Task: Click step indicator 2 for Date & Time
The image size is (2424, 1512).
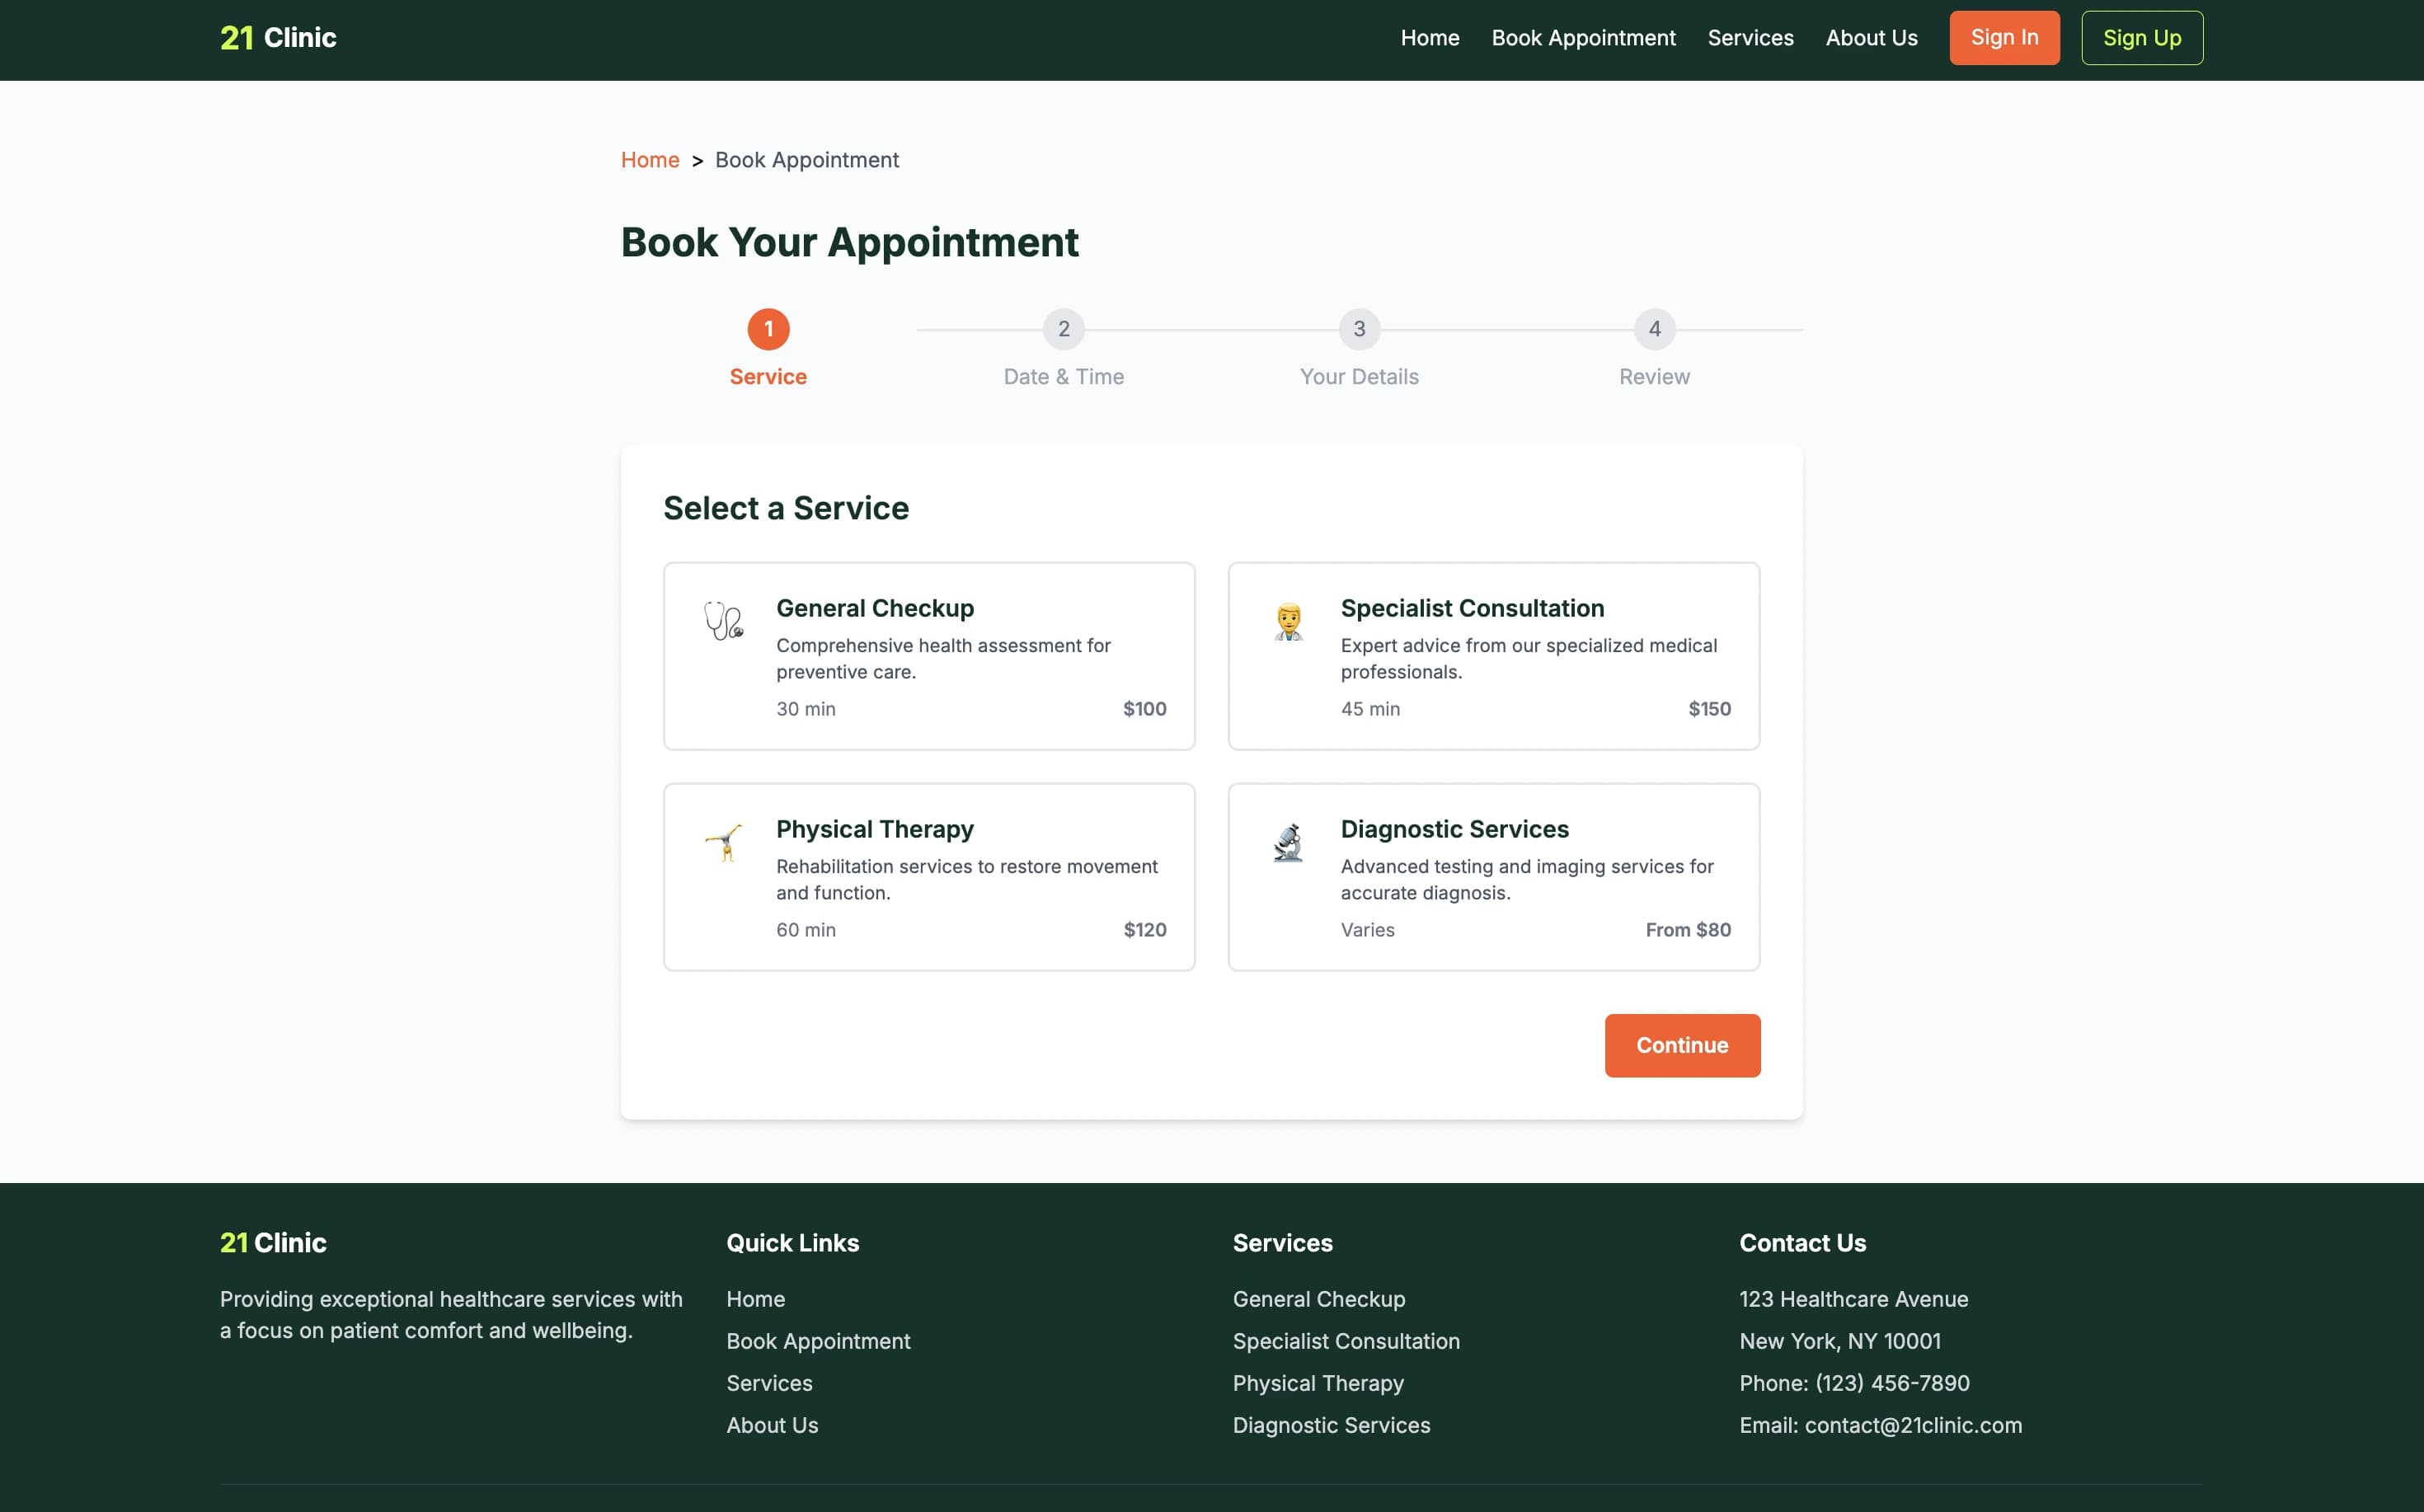Action: pos(1063,329)
